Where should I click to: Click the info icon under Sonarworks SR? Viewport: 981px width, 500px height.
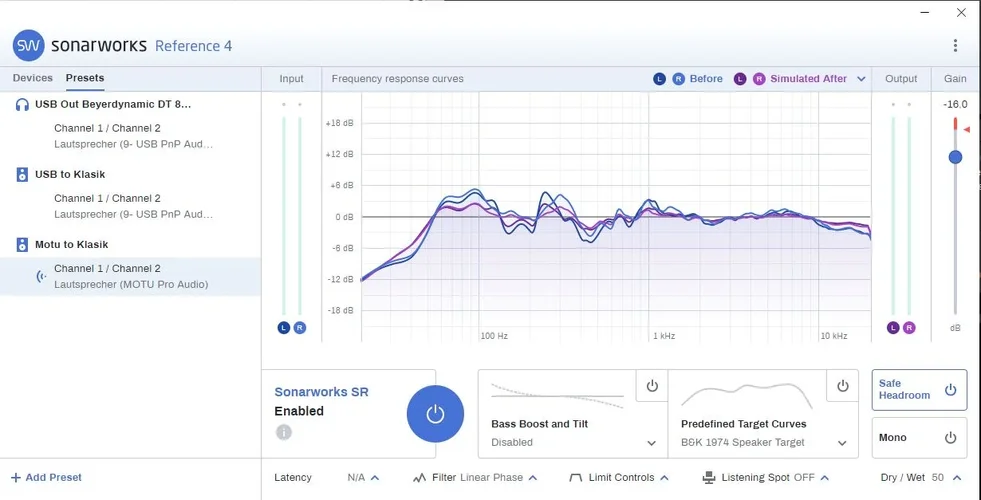point(284,432)
